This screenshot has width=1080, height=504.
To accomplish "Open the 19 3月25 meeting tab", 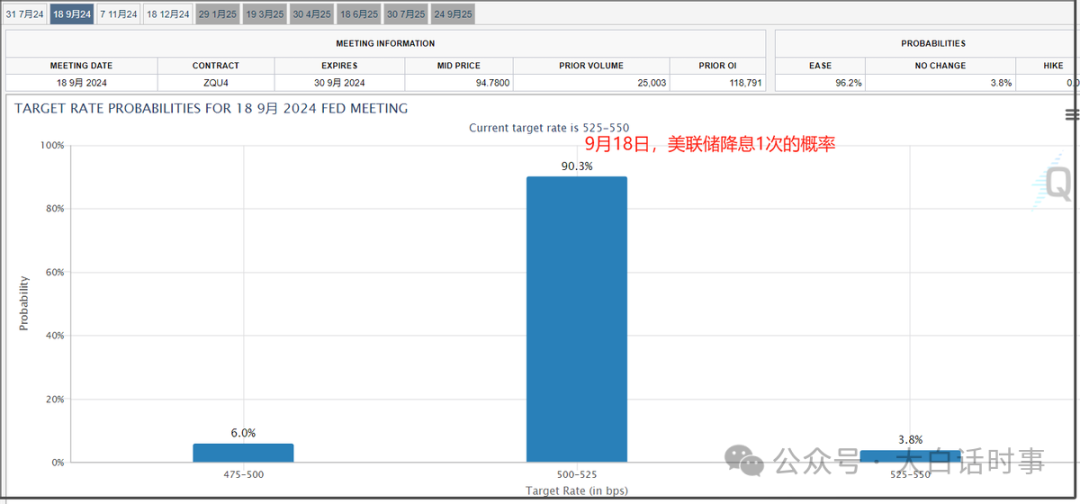I will tap(265, 14).
